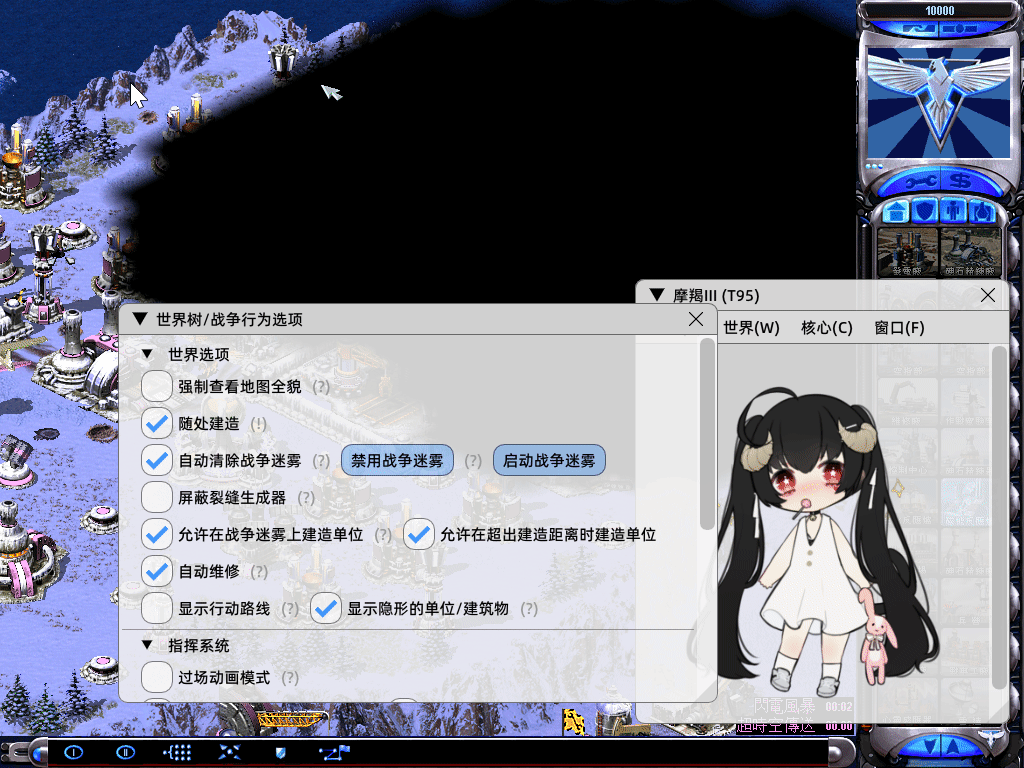Click the 禁用战争迷雾 button
The height and width of the screenshot is (768, 1024).
pyautogui.click(x=397, y=460)
